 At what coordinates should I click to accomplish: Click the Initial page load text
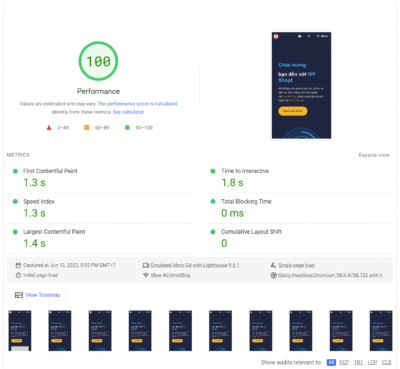click(40, 275)
